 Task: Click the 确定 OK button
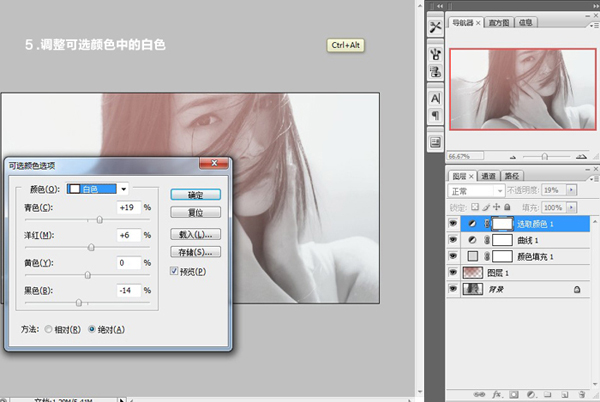(x=195, y=195)
